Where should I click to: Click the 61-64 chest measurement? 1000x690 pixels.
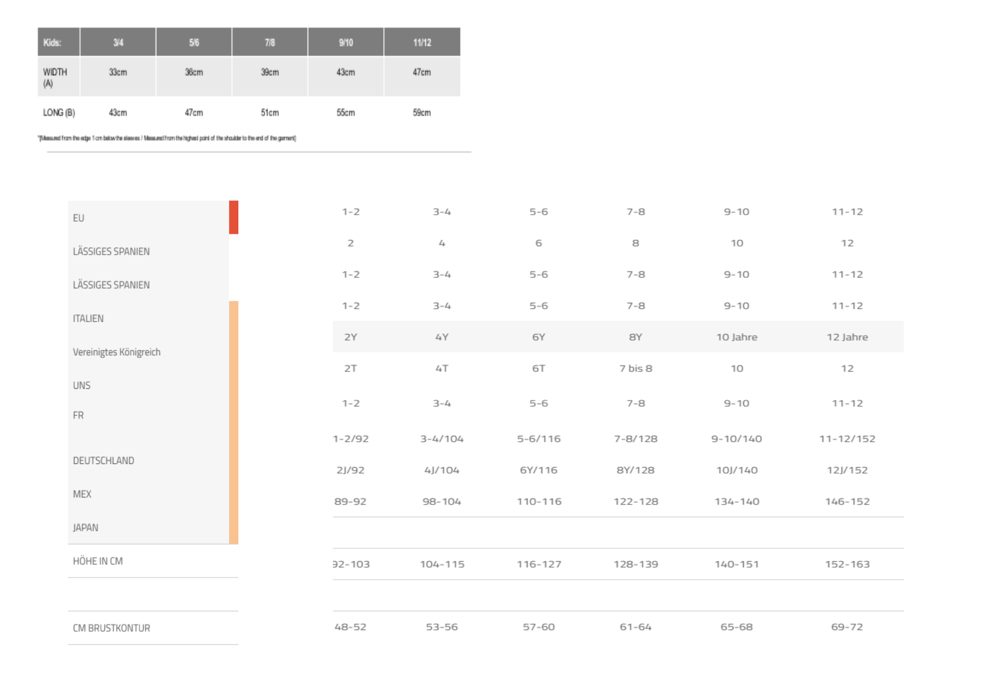[x=636, y=627]
